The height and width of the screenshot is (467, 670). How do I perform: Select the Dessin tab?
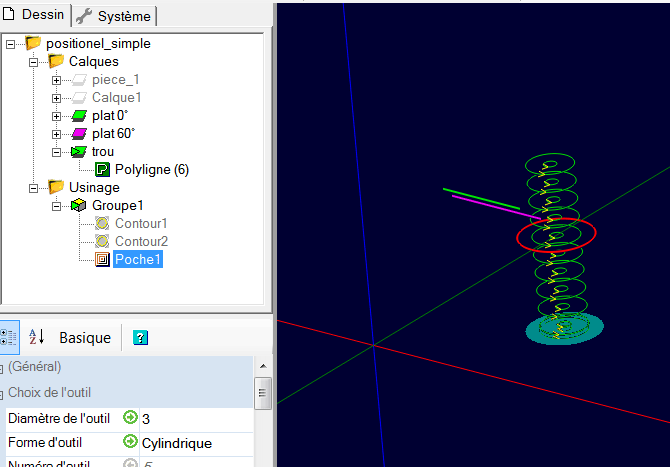click(x=38, y=15)
